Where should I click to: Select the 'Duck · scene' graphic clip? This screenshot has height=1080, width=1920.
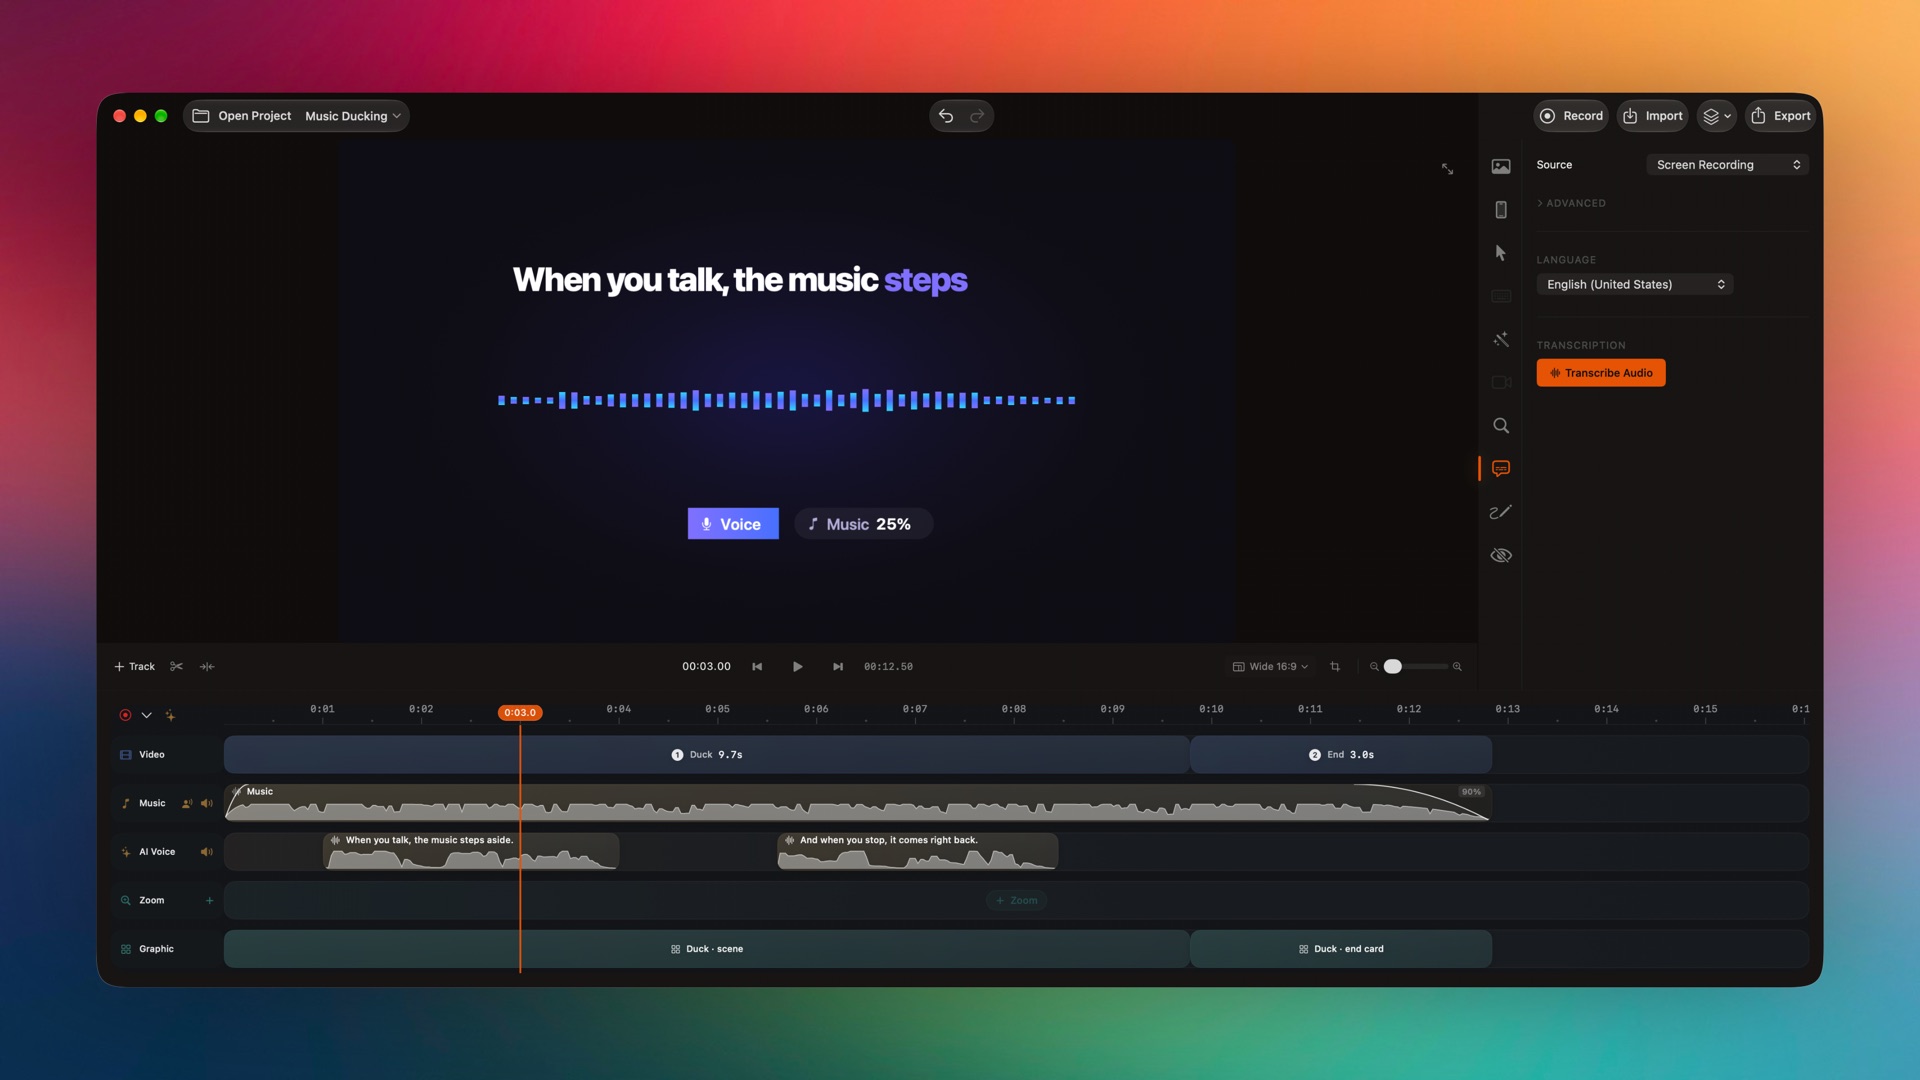tap(706, 949)
